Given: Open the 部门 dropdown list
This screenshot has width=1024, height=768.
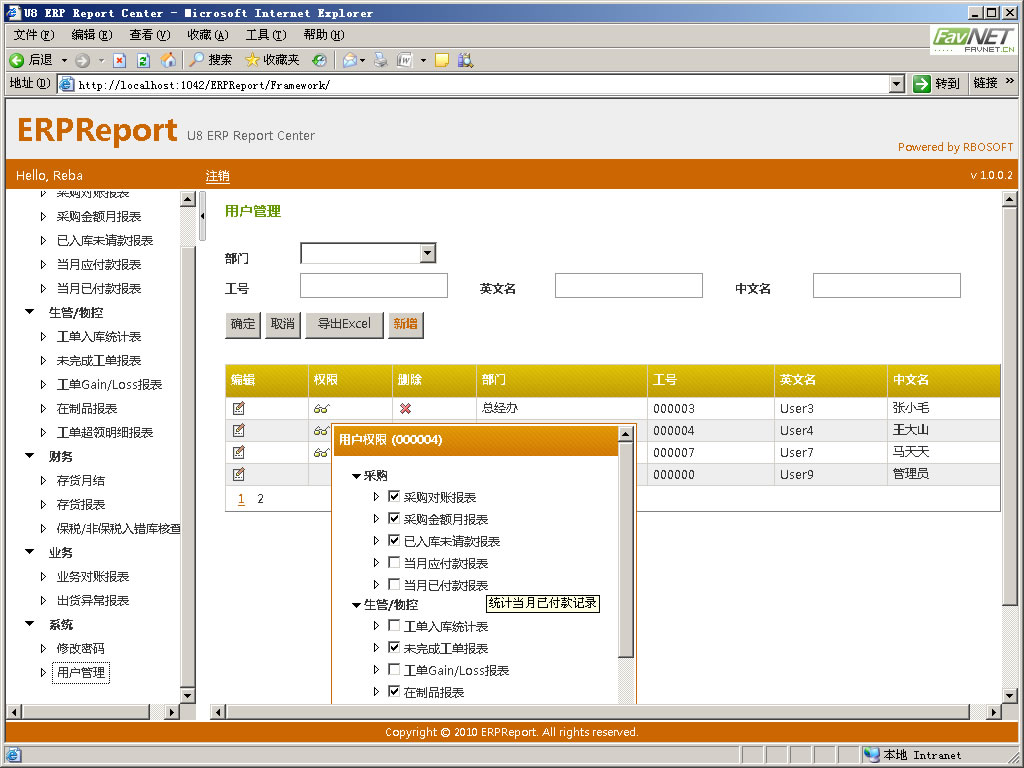Looking at the screenshot, I should (x=428, y=253).
